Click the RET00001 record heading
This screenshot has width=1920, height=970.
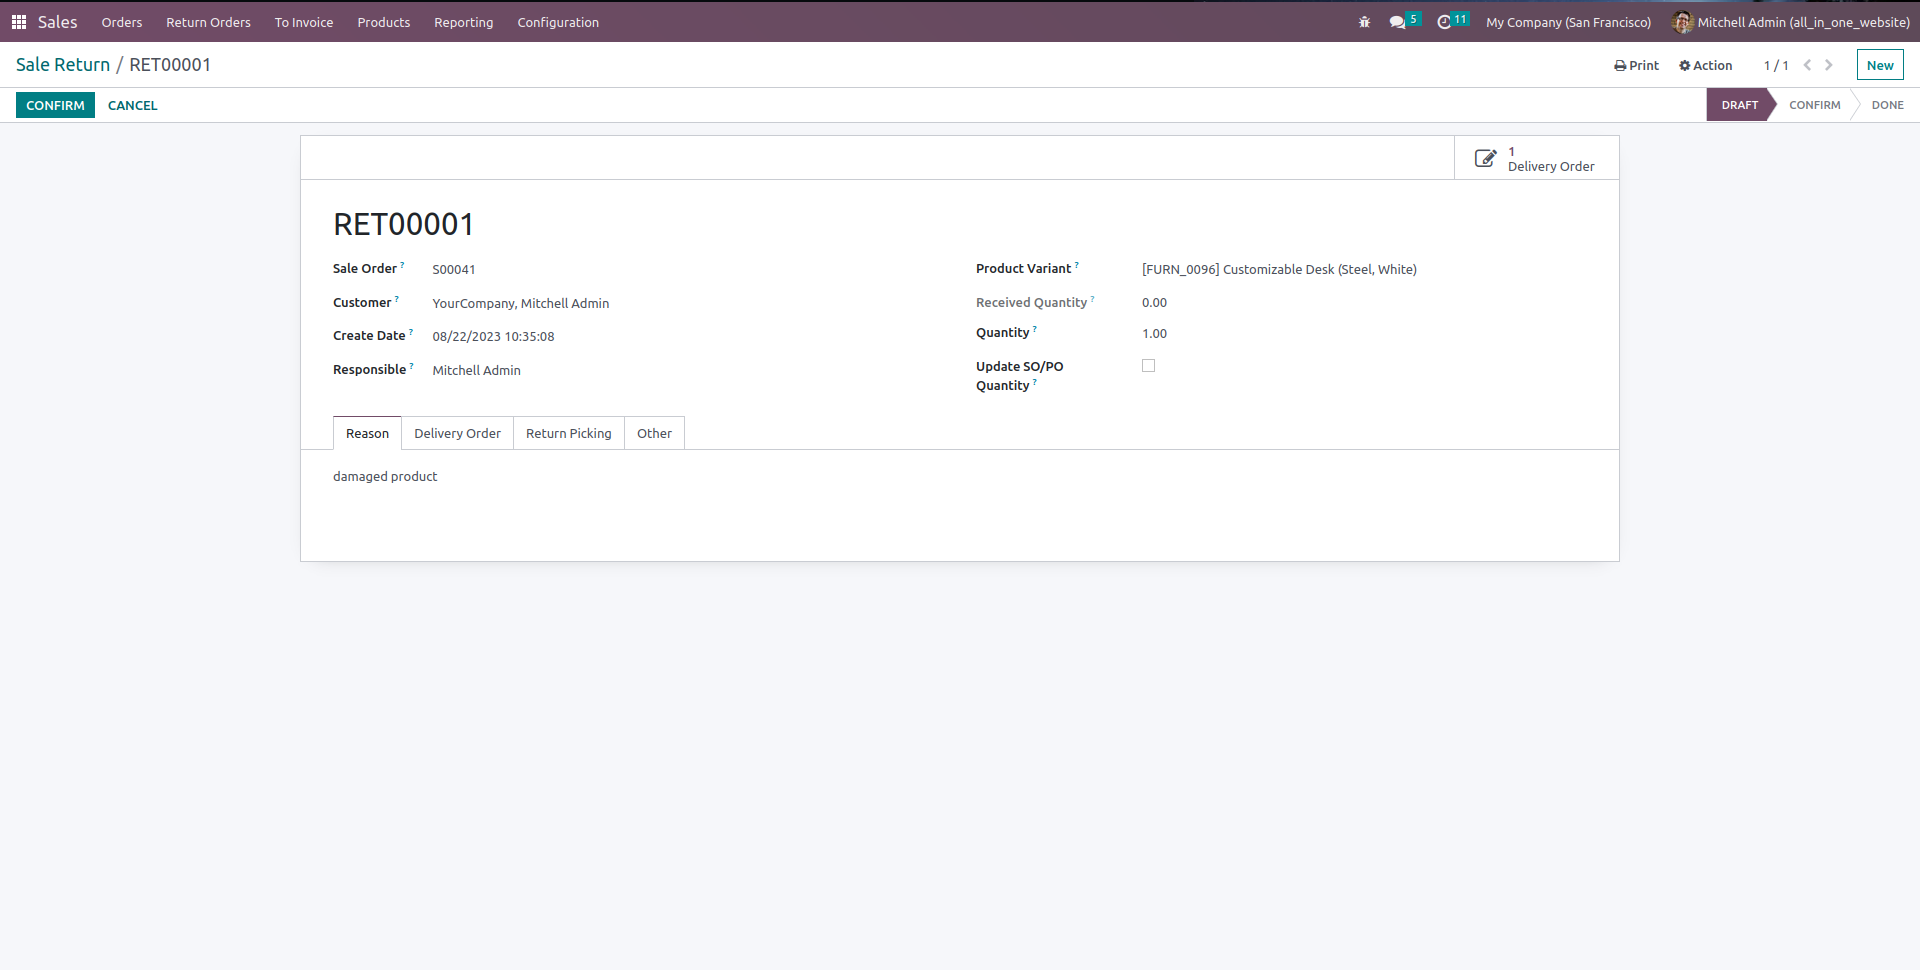coord(404,225)
